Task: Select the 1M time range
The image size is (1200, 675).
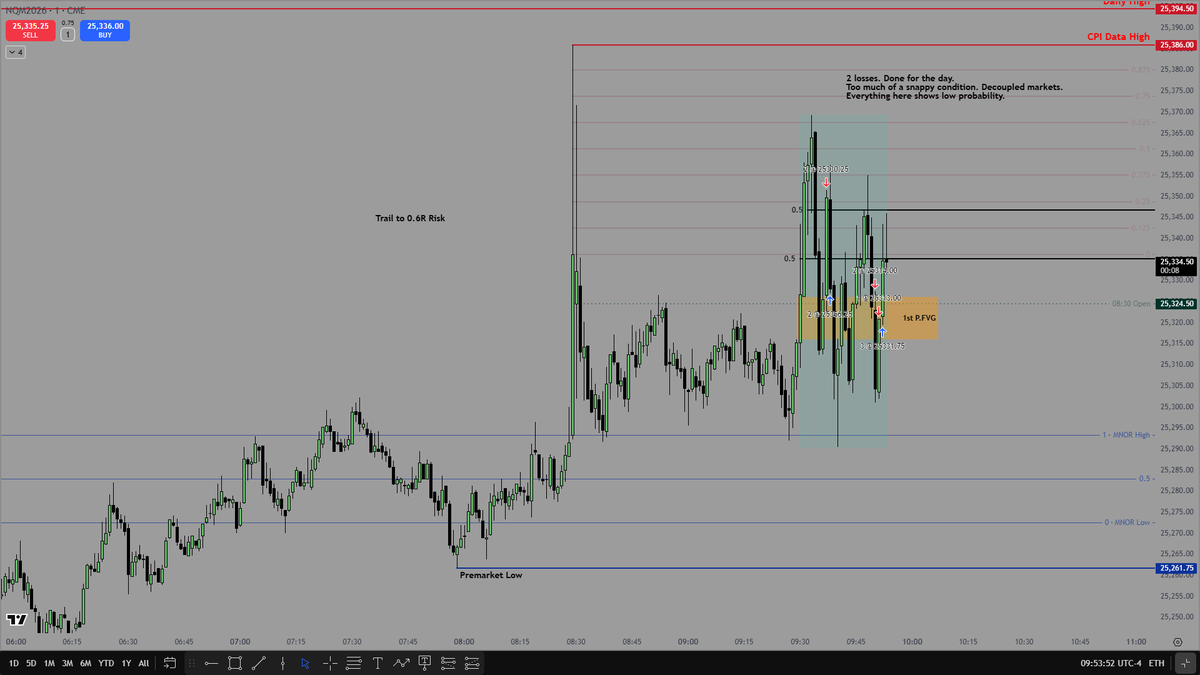Action: (x=49, y=663)
